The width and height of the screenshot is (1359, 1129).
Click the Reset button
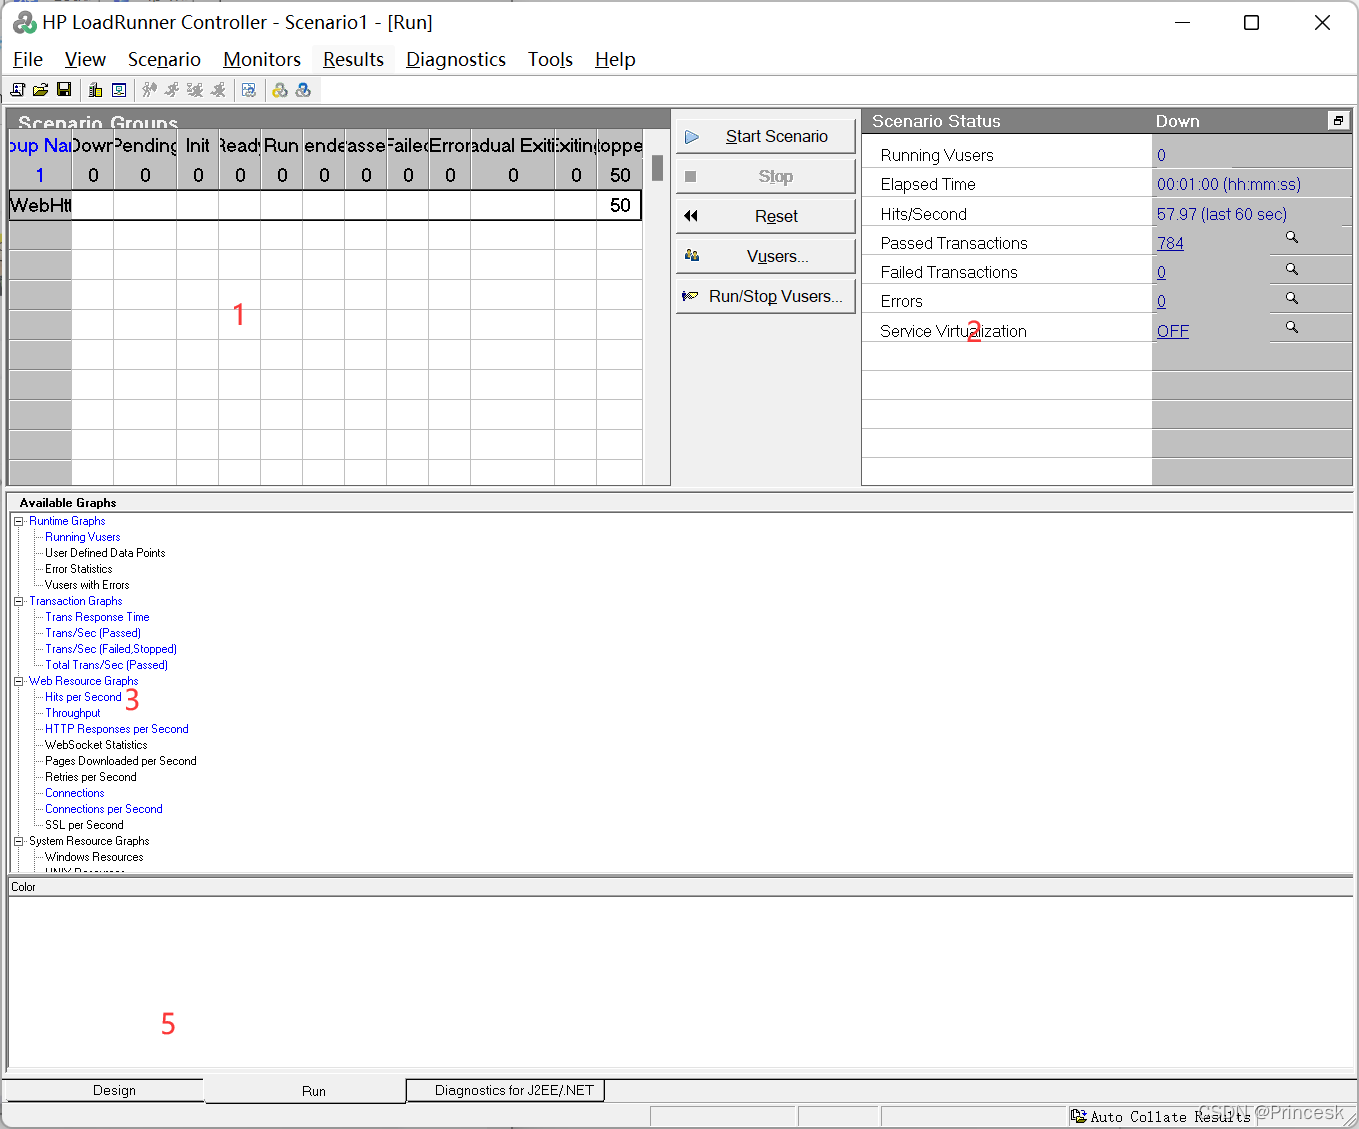pos(766,216)
